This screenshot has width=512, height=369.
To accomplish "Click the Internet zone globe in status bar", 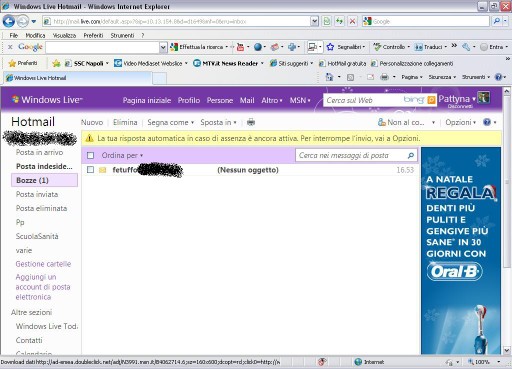I will coord(358,362).
